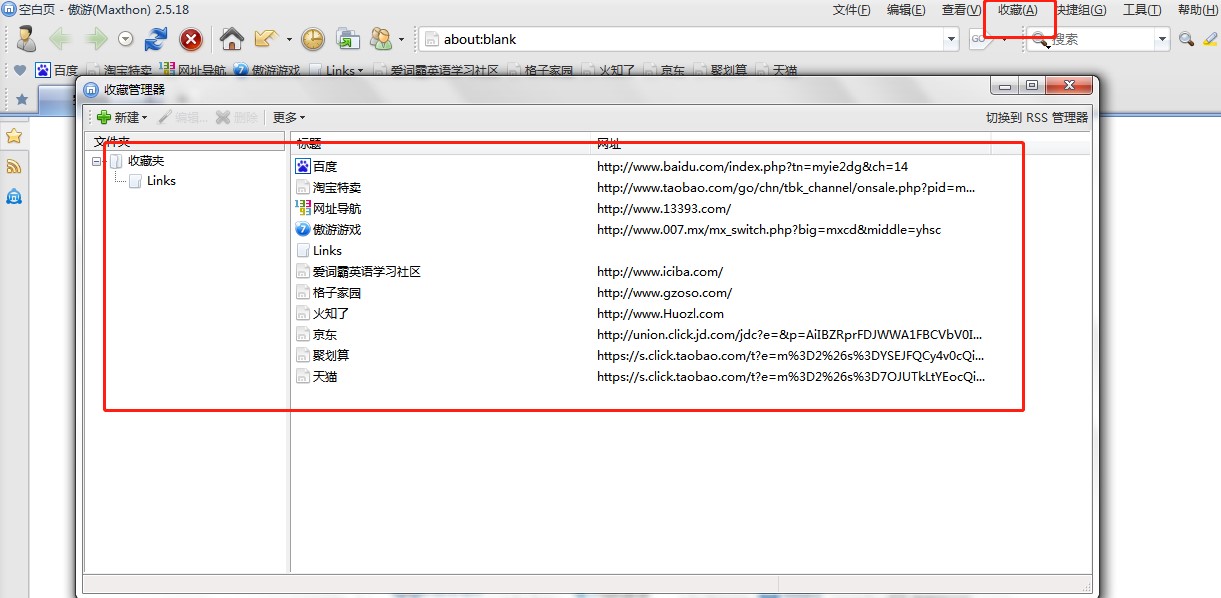
Task: Click the two-people toolbar icon
Action: (x=381, y=39)
